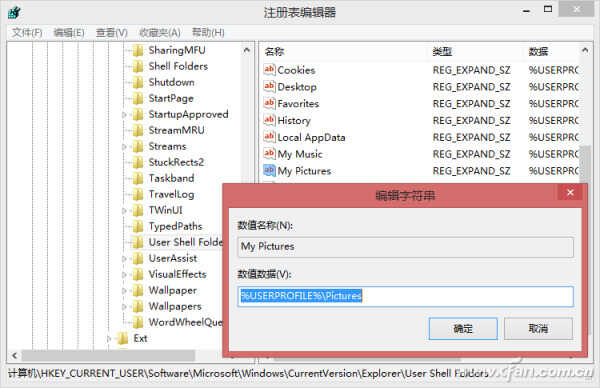The width and height of the screenshot is (600, 388).
Task: Select the User Shell Folders folder icon
Action: (x=137, y=243)
